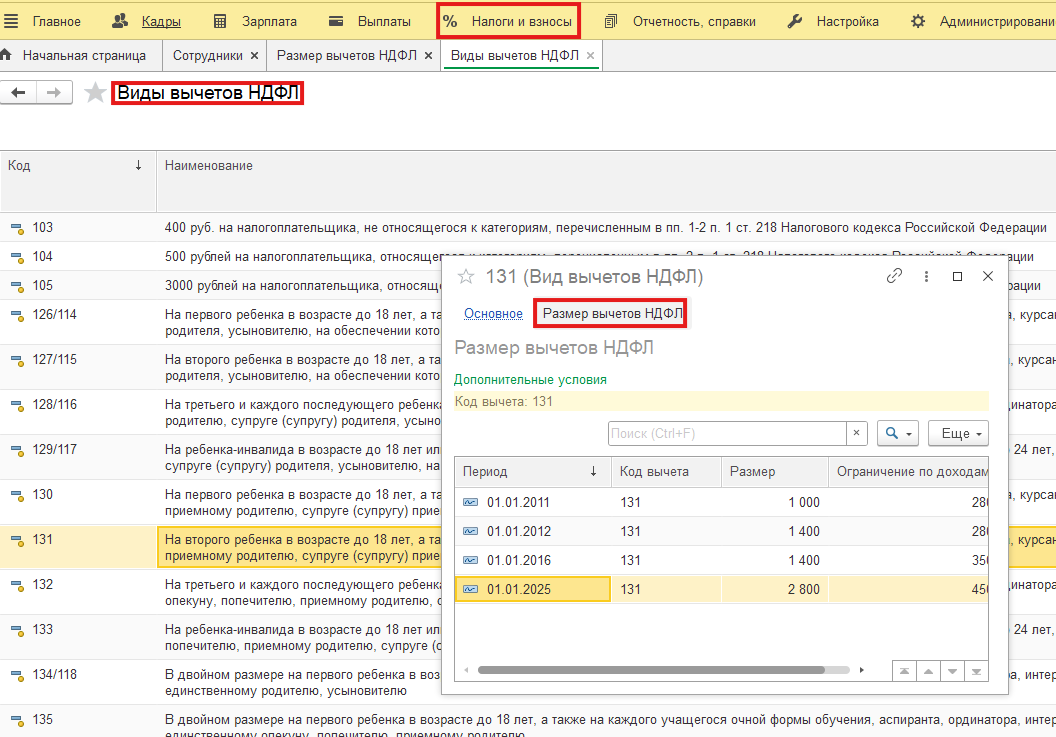Screen dimensions: 1056x737
Task: Open the Основное link in dialog
Action: (x=493, y=313)
